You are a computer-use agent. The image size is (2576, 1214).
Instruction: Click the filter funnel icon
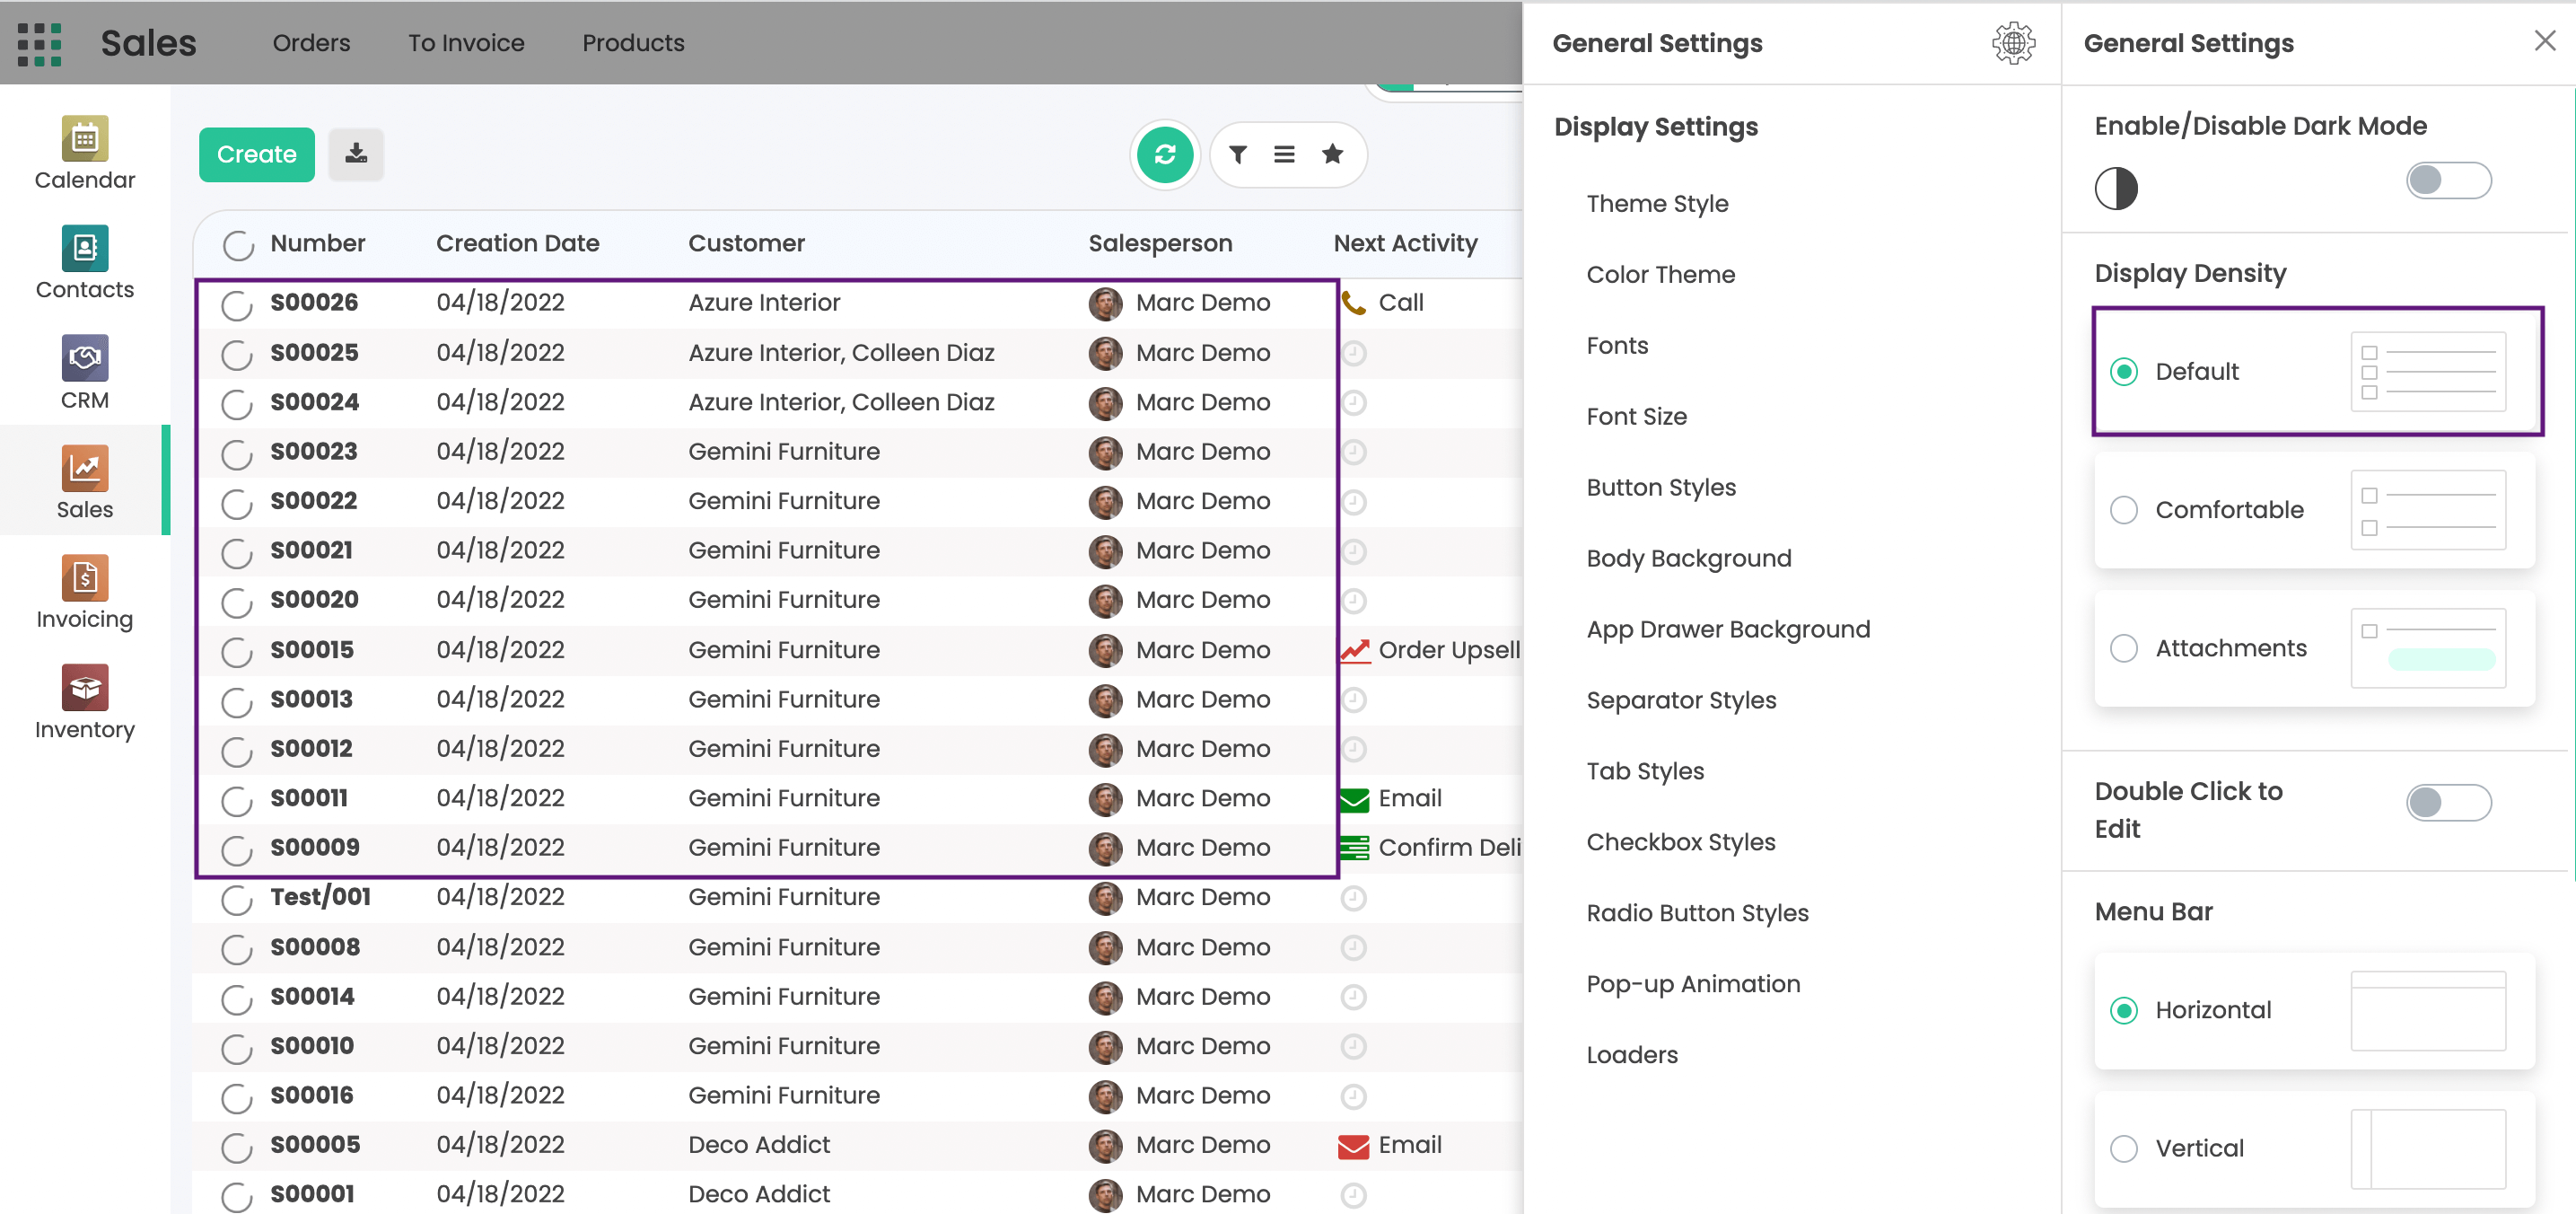point(1238,154)
